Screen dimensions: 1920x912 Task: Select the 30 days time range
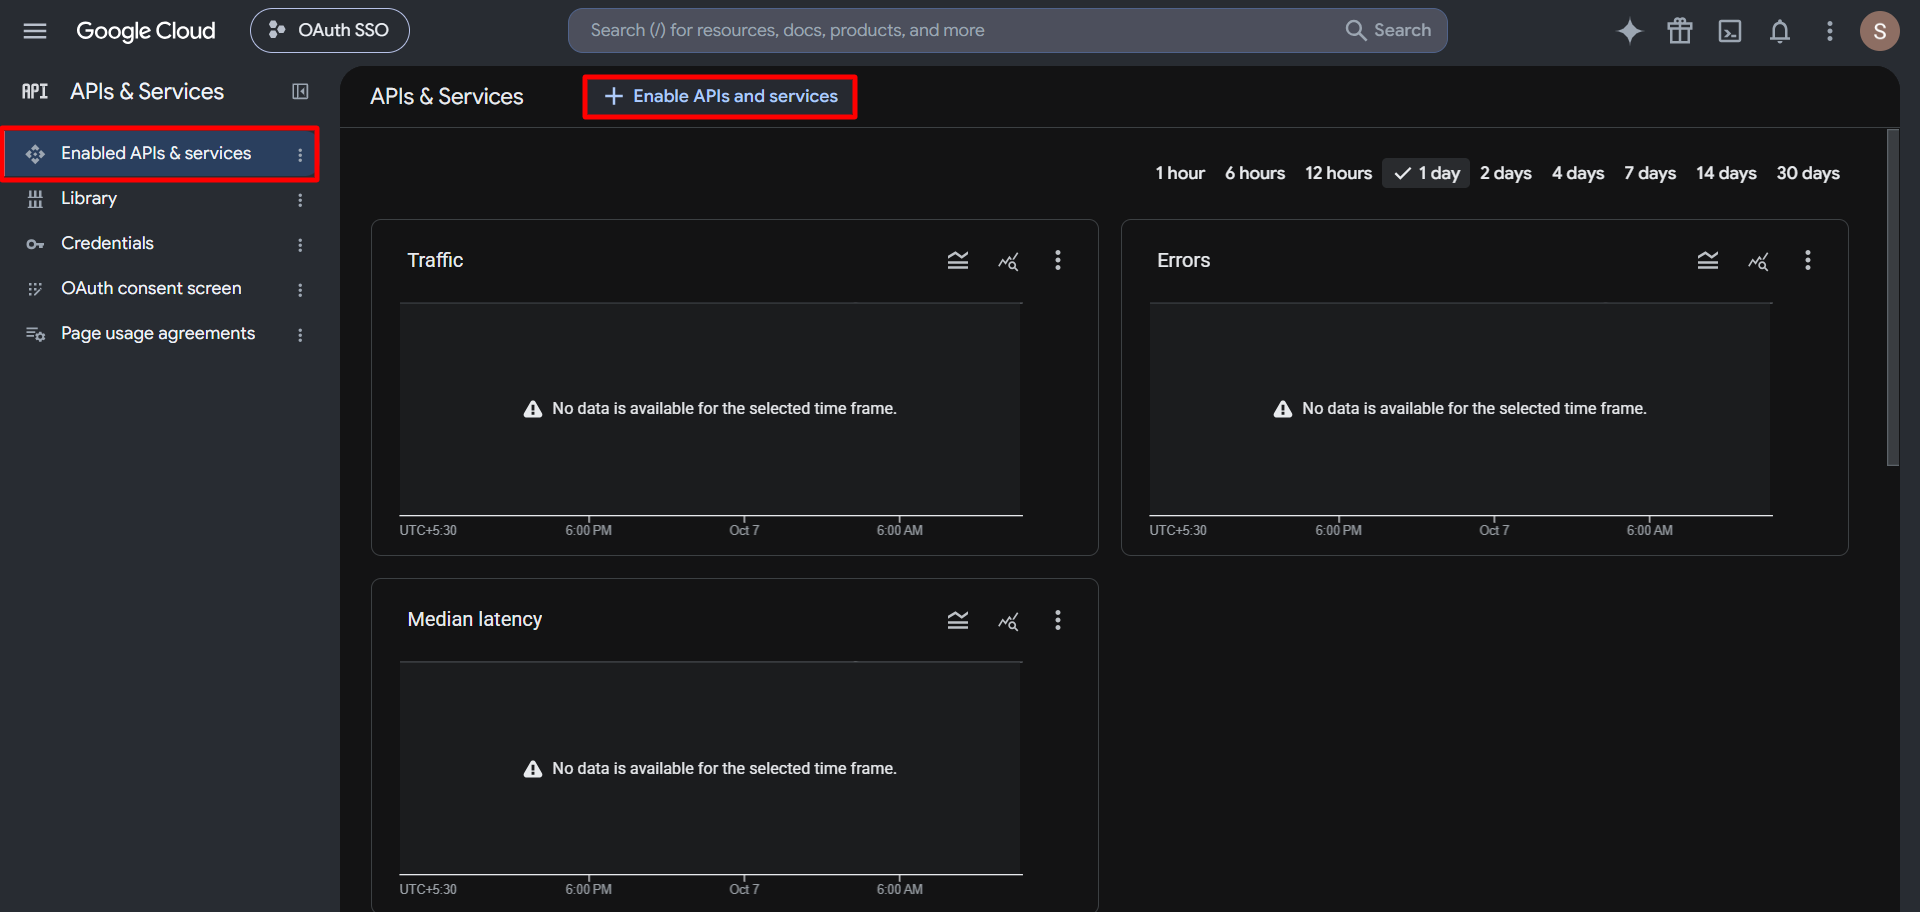pyautogui.click(x=1808, y=173)
